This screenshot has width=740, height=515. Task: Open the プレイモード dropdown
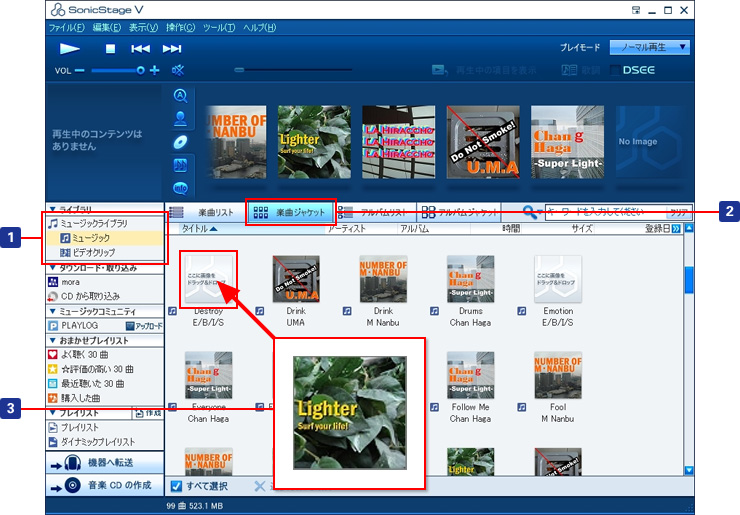click(x=652, y=47)
